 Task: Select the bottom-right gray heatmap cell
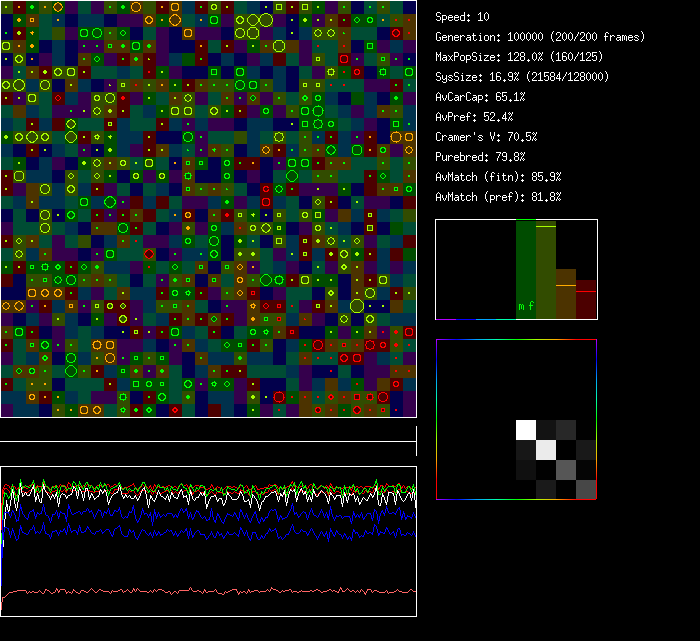(x=585, y=489)
